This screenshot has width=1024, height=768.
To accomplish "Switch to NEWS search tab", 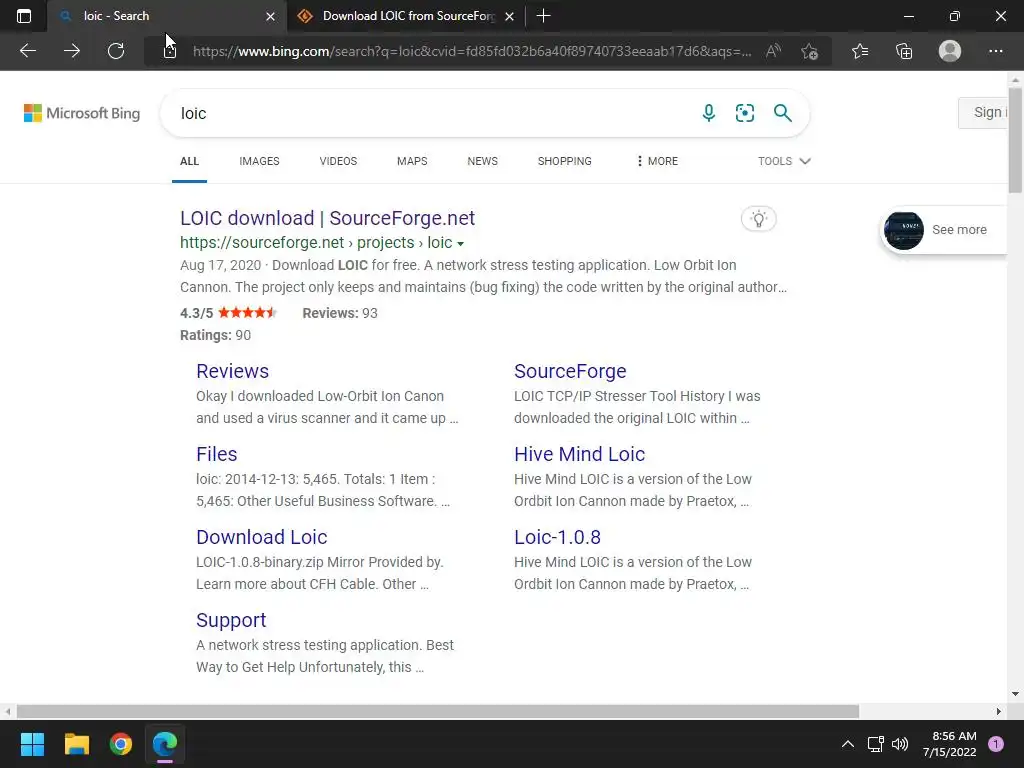I will point(483,161).
